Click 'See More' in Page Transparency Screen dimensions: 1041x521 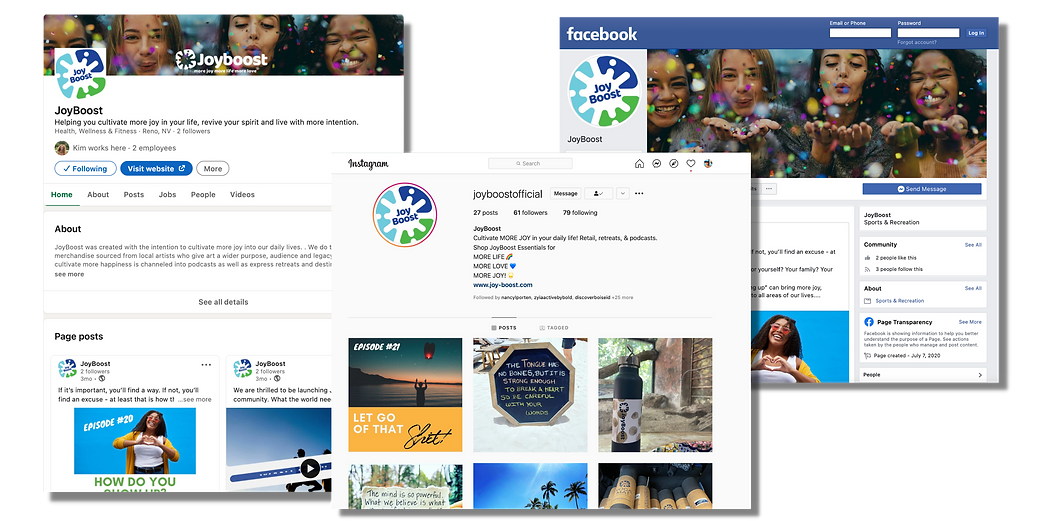click(970, 322)
